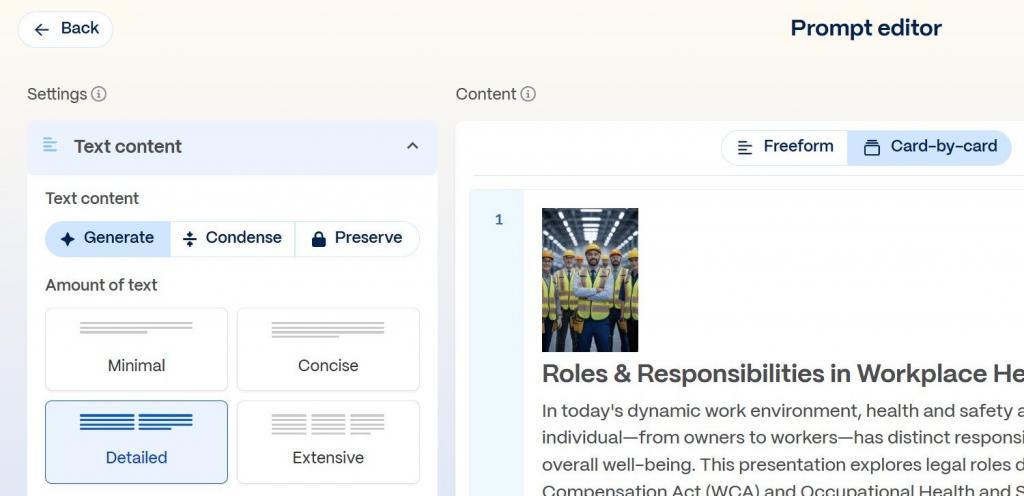
Task: Click the Freeform lines icon
Action: pos(745,148)
